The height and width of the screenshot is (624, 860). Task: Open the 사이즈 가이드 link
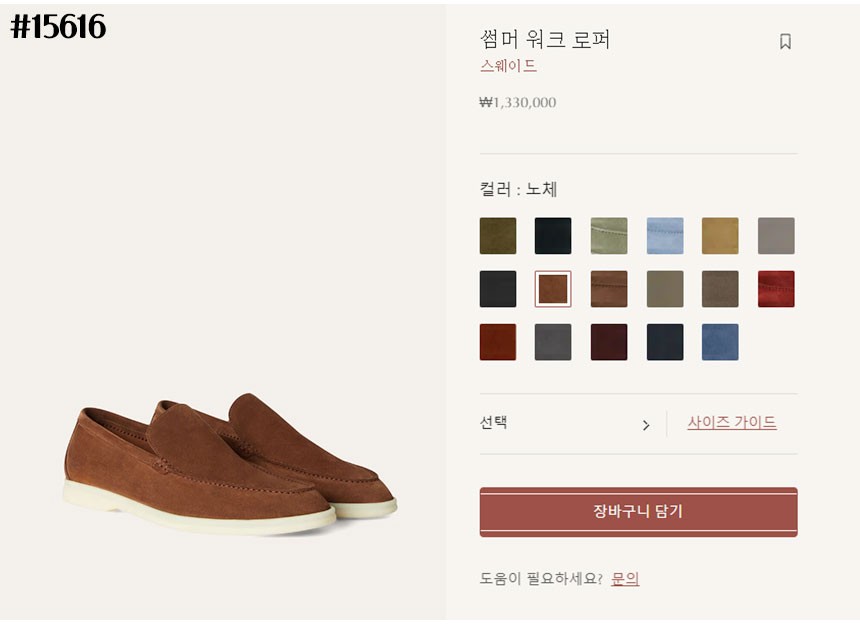[x=731, y=422]
